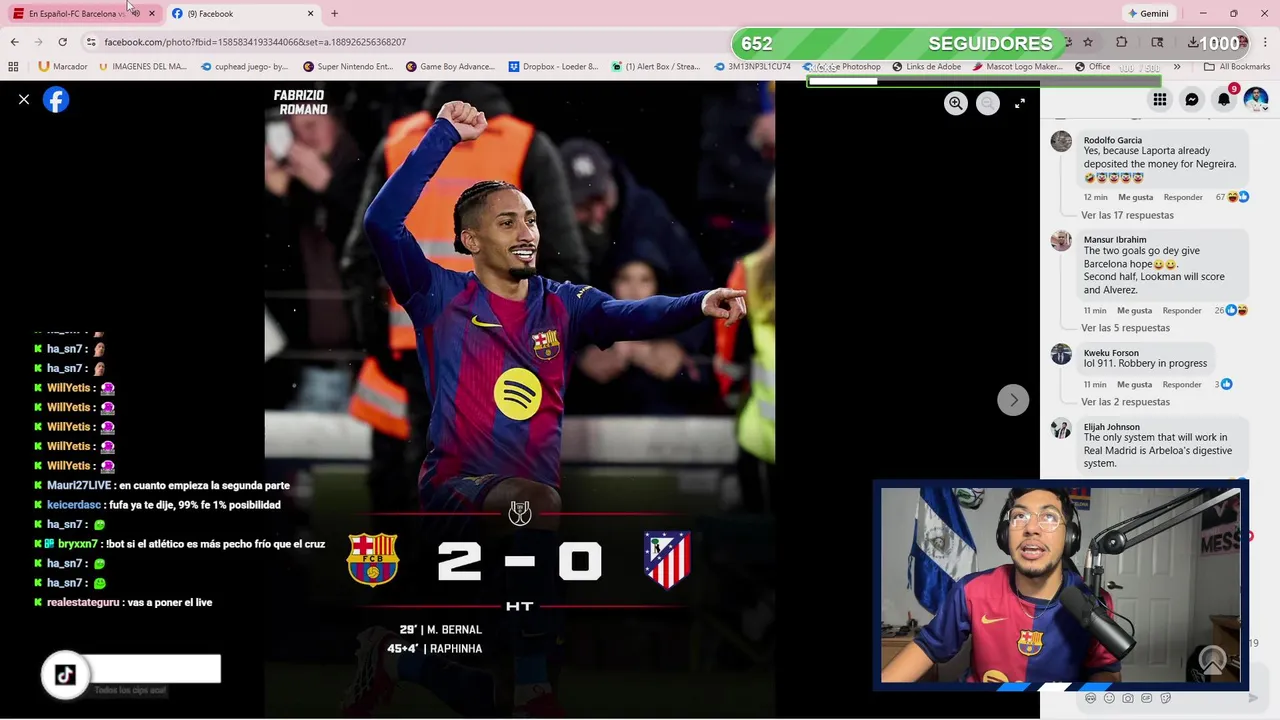Expand Ver las 5 respuestas
This screenshot has height=720, width=1280.
(1125, 328)
